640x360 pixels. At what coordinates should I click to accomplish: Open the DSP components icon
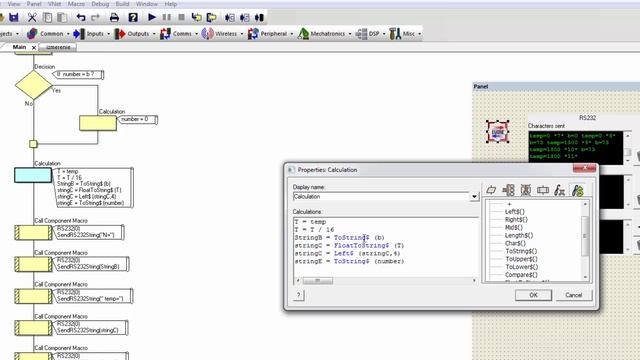pyautogui.click(x=361, y=33)
